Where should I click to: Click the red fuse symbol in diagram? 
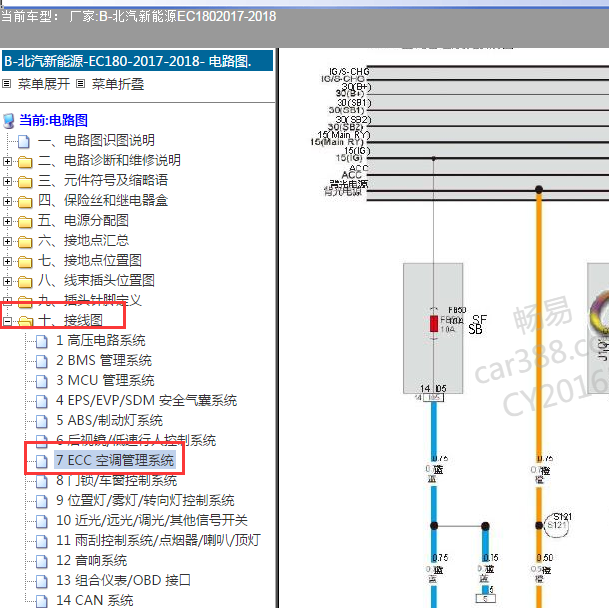(x=434, y=324)
